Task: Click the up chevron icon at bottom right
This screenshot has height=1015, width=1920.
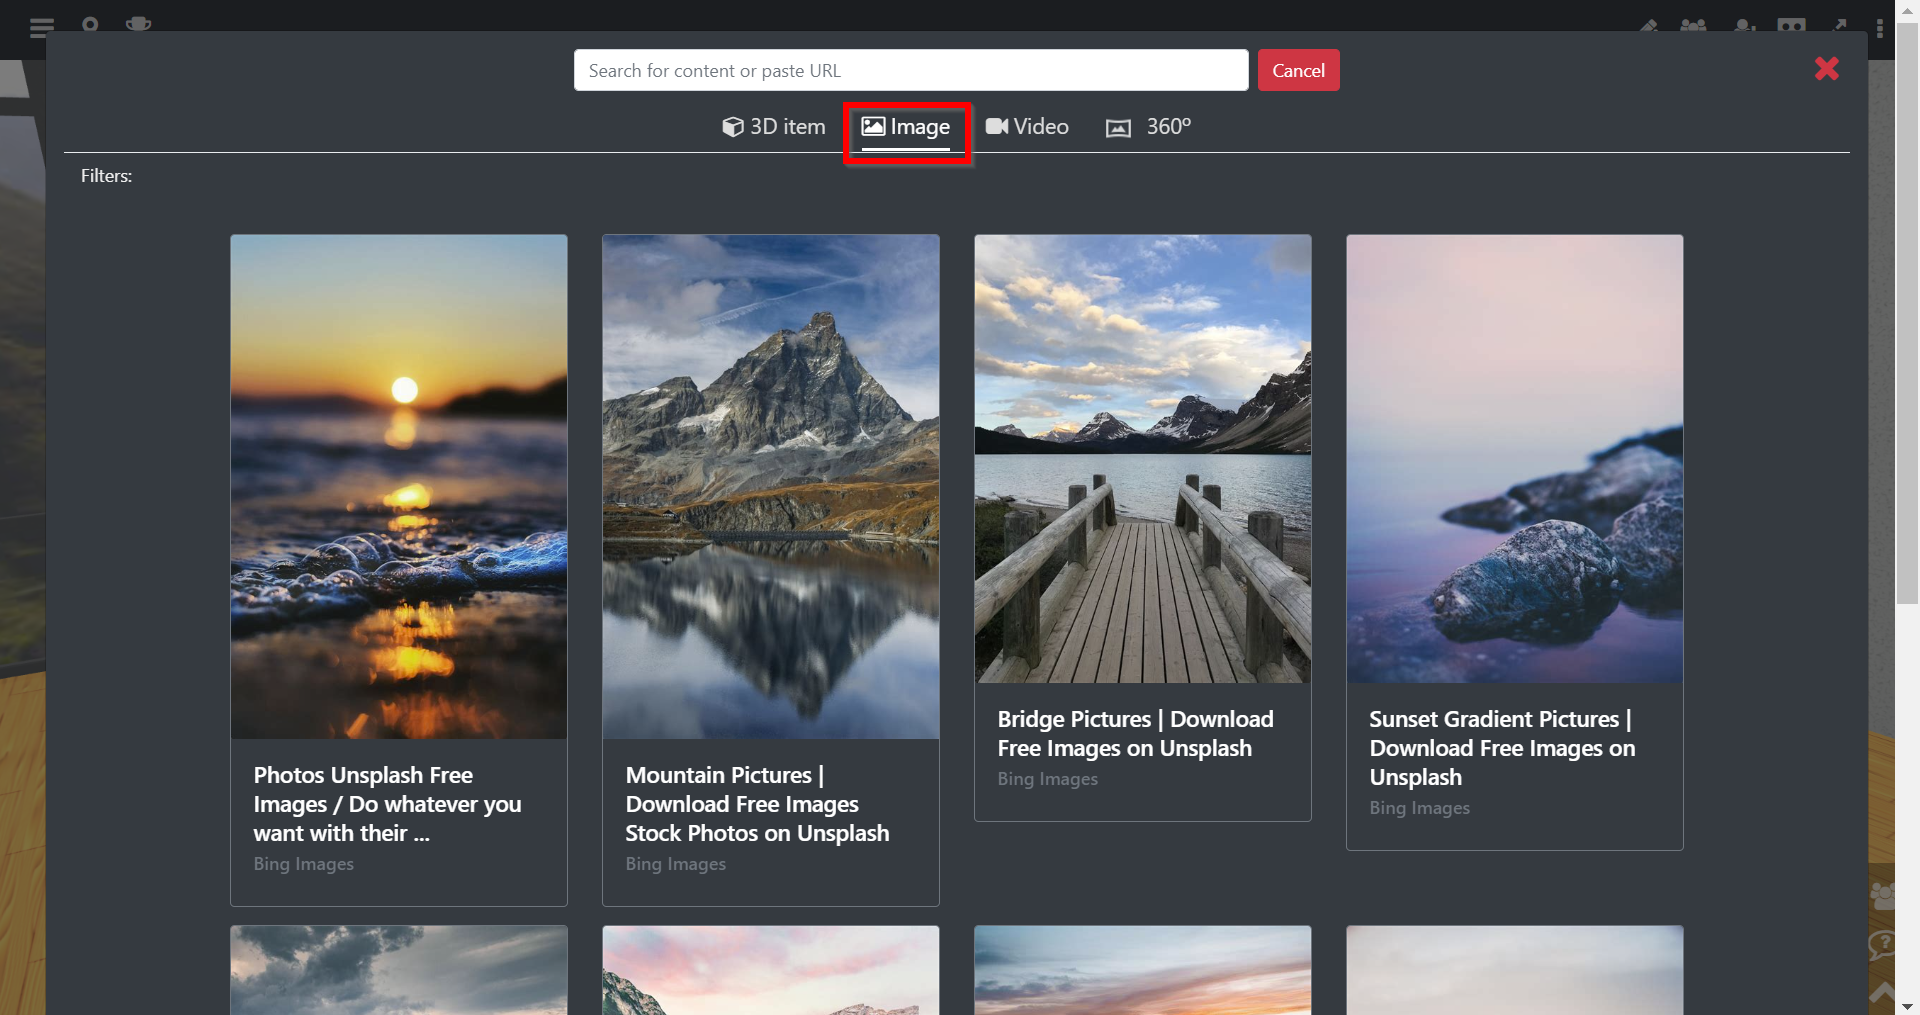Action: pyautogui.click(x=1882, y=992)
